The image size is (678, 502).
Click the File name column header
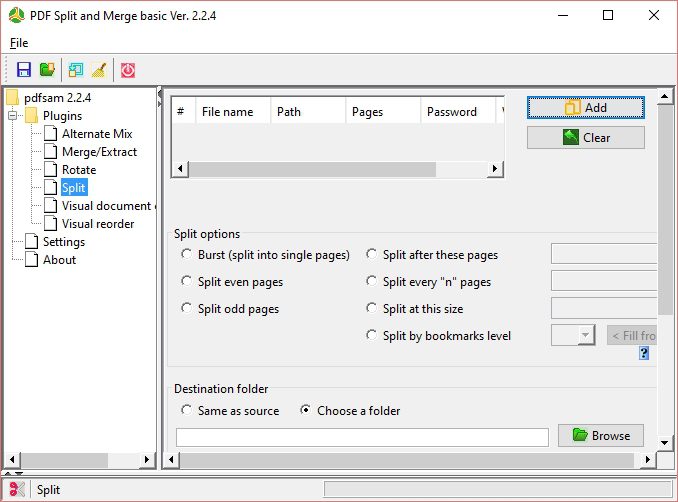pos(233,112)
